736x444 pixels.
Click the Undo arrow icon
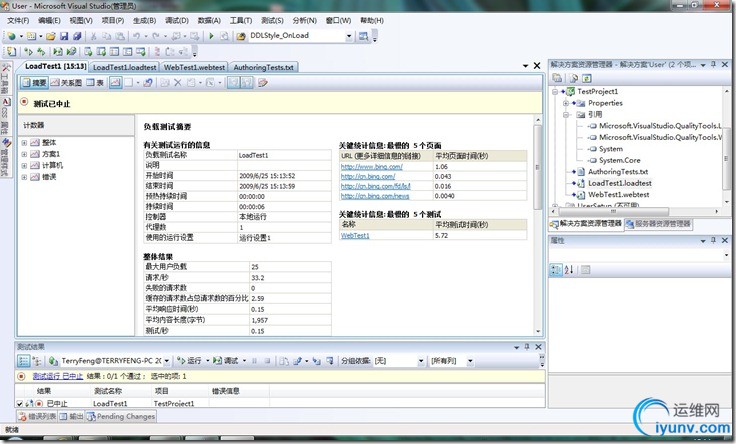point(136,36)
